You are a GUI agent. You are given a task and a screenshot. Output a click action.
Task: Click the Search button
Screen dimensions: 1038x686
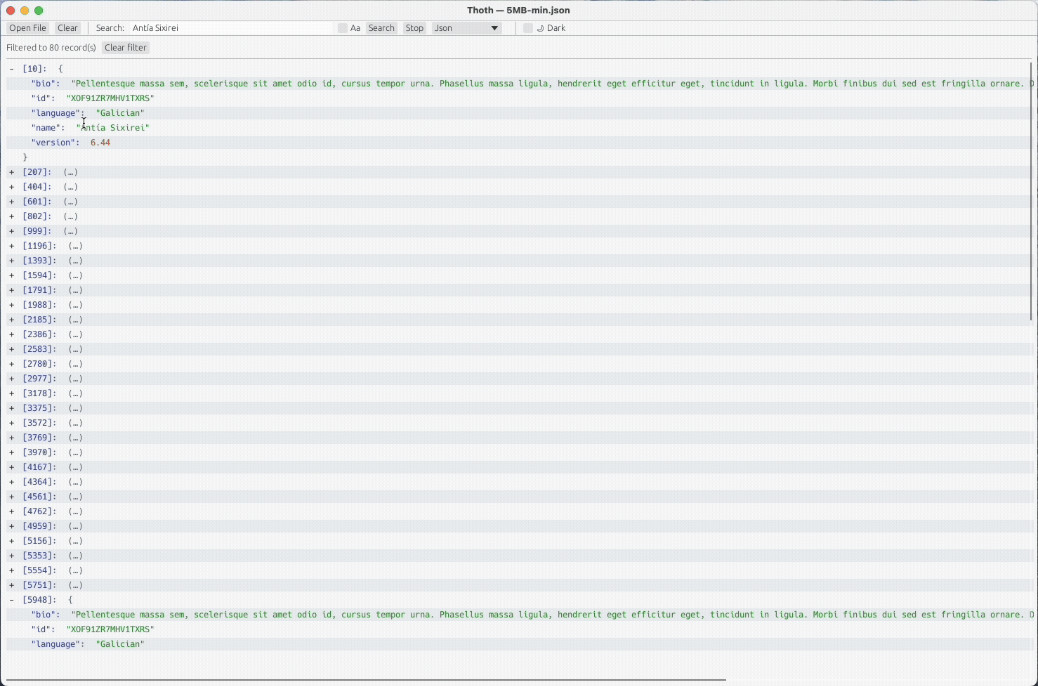coord(381,28)
